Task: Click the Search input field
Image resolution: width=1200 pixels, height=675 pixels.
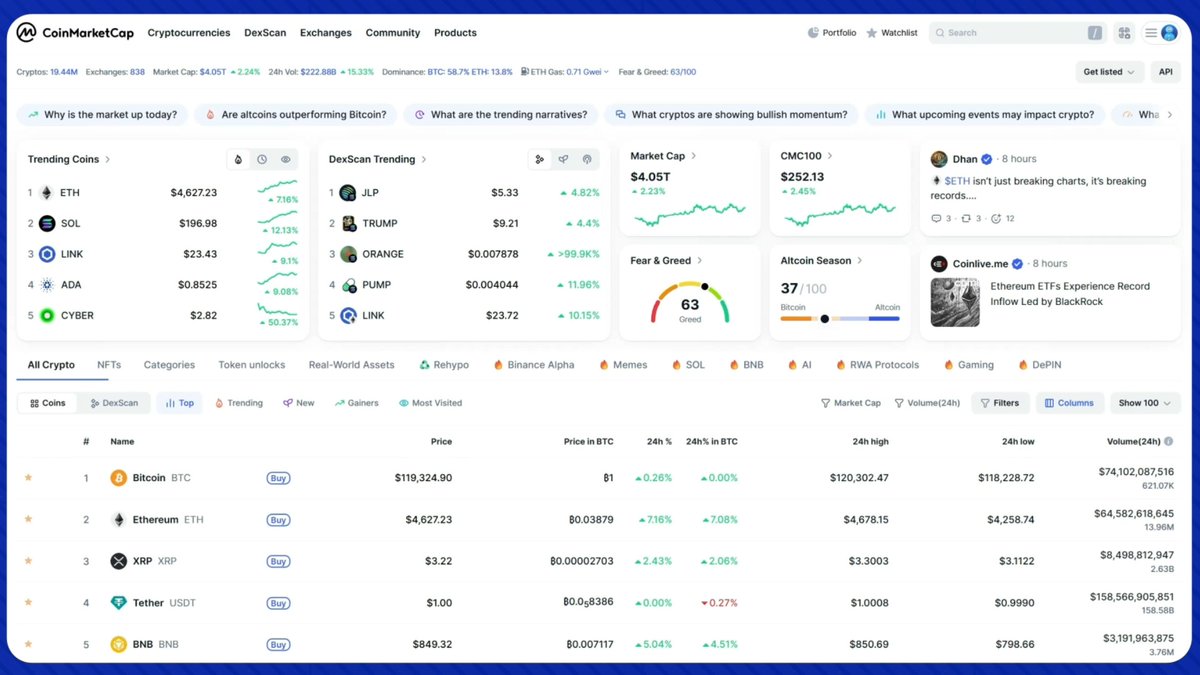Action: tap(1017, 33)
